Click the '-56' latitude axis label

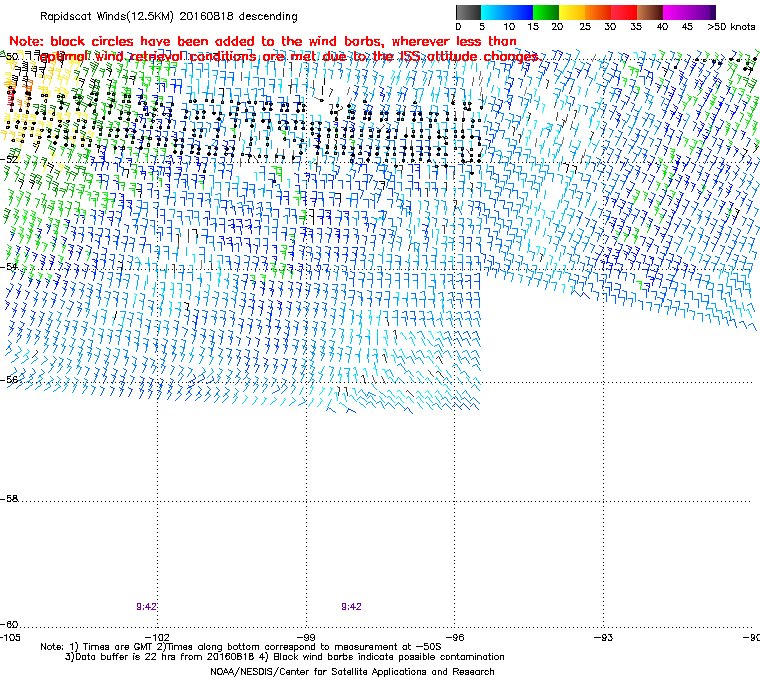(9, 379)
